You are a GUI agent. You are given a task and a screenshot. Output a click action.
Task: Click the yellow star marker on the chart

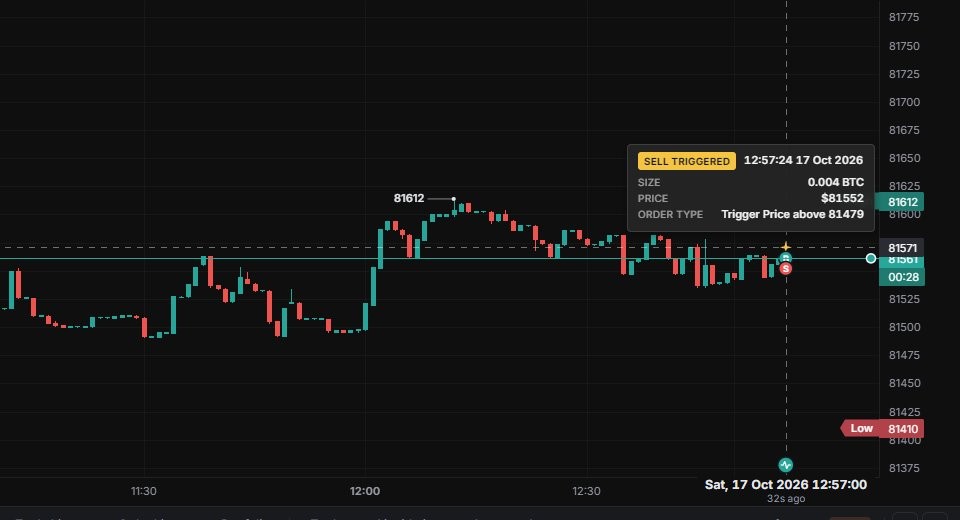[x=786, y=247]
